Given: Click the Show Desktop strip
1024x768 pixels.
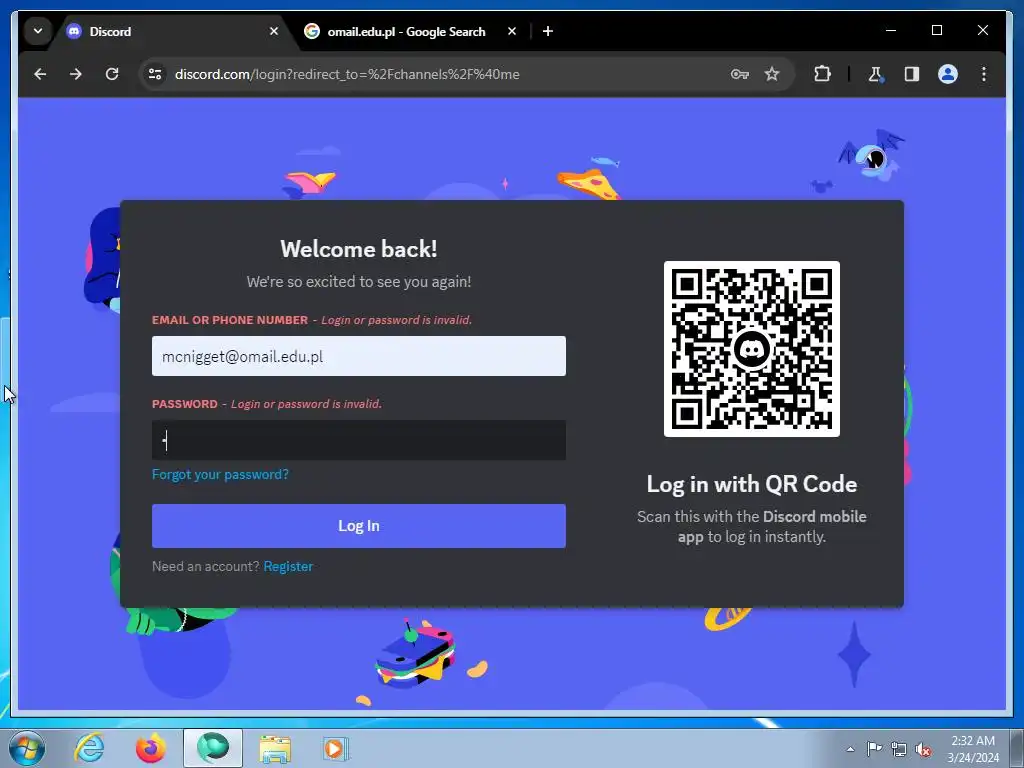Looking at the screenshot, I should [x=1017, y=748].
